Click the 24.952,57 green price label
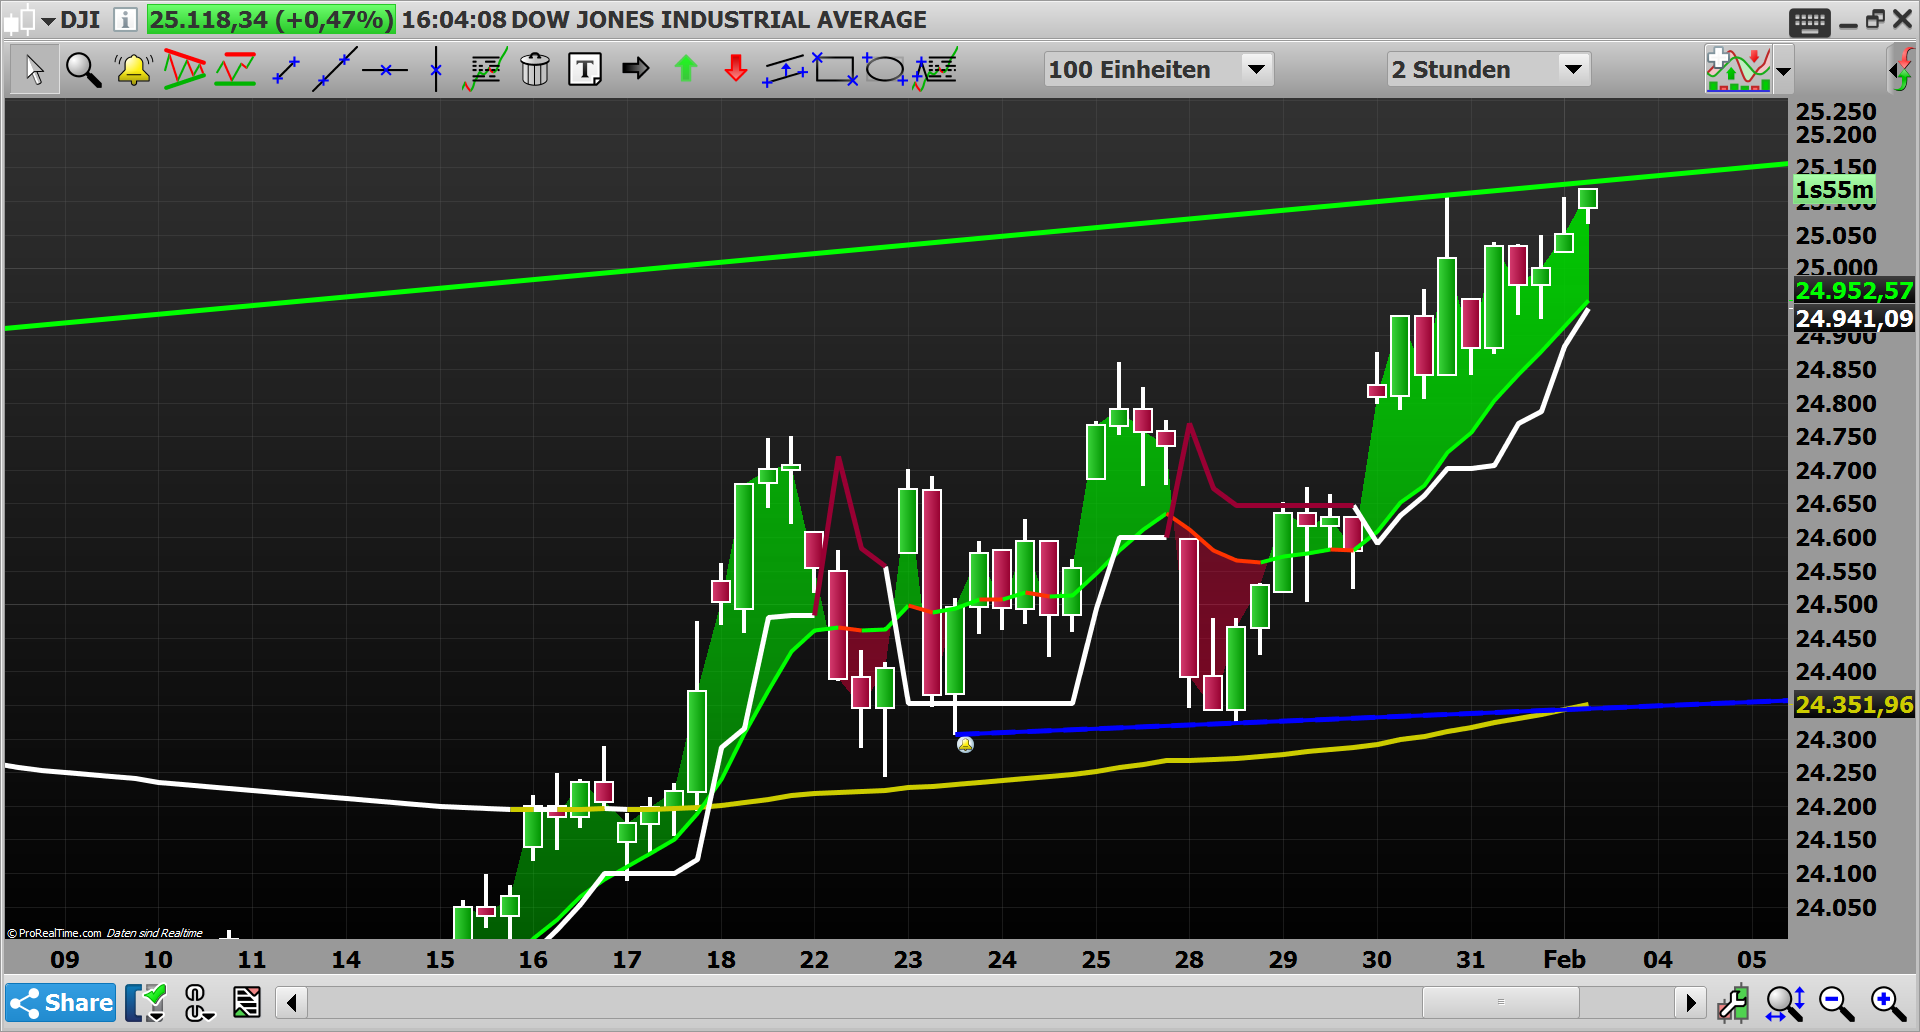1920x1032 pixels. click(1854, 291)
